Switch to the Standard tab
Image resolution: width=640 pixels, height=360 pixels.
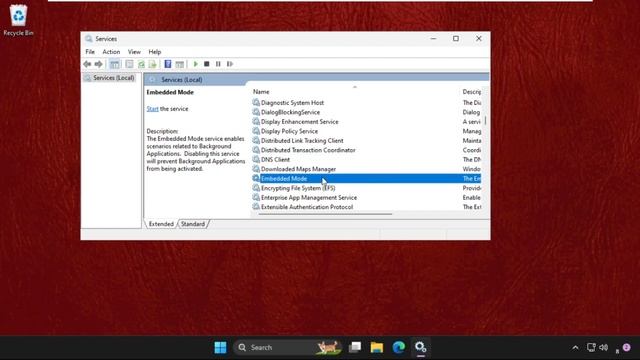coord(193,224)
